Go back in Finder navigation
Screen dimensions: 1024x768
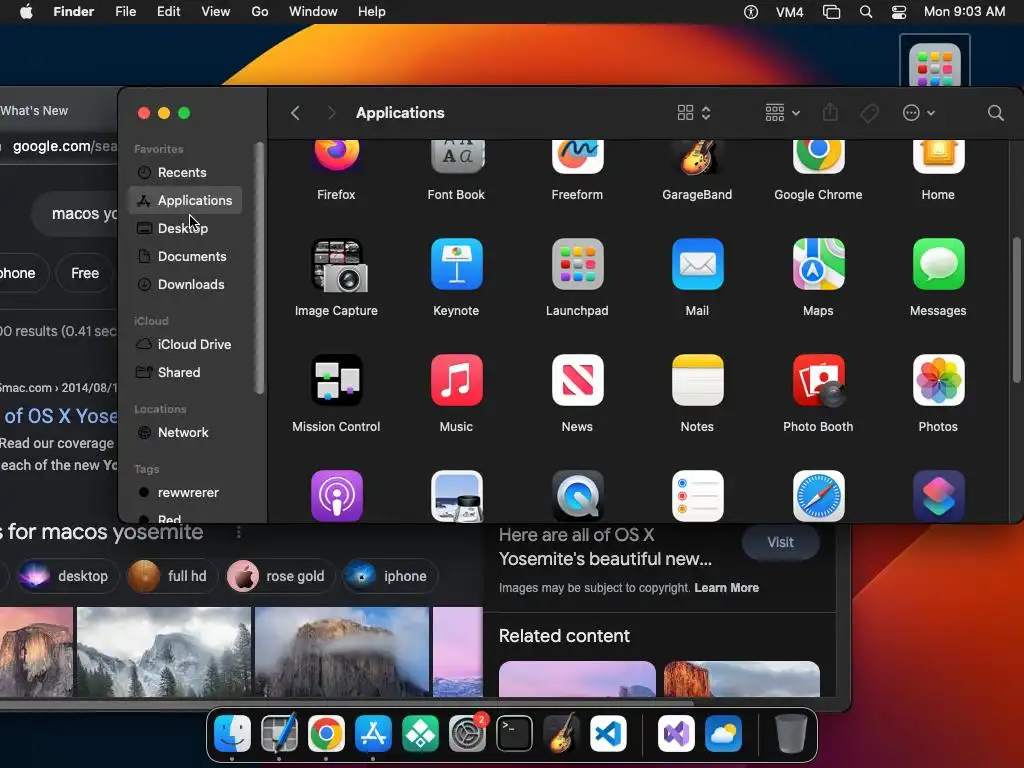[x=295, y=113]
